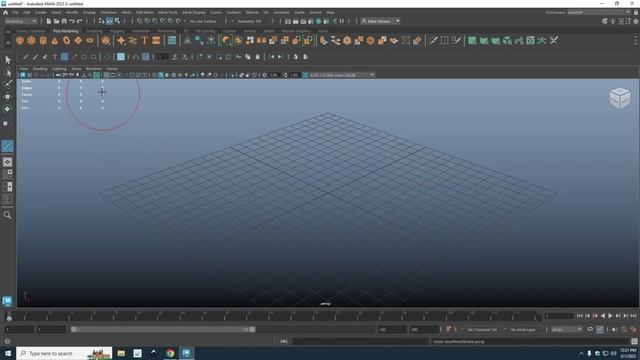Click the view cube in the viewport
The image size is (640, 360).
[620, 98]
